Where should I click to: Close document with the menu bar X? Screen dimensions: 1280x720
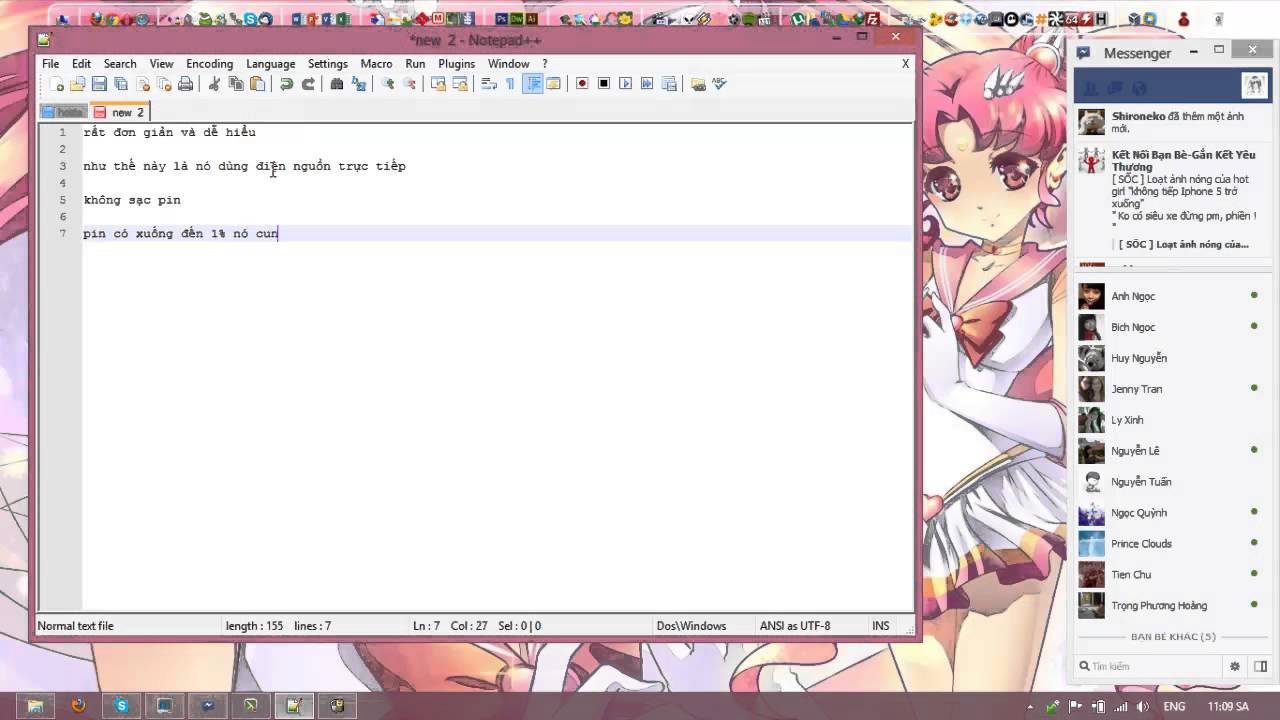[905, 63]
